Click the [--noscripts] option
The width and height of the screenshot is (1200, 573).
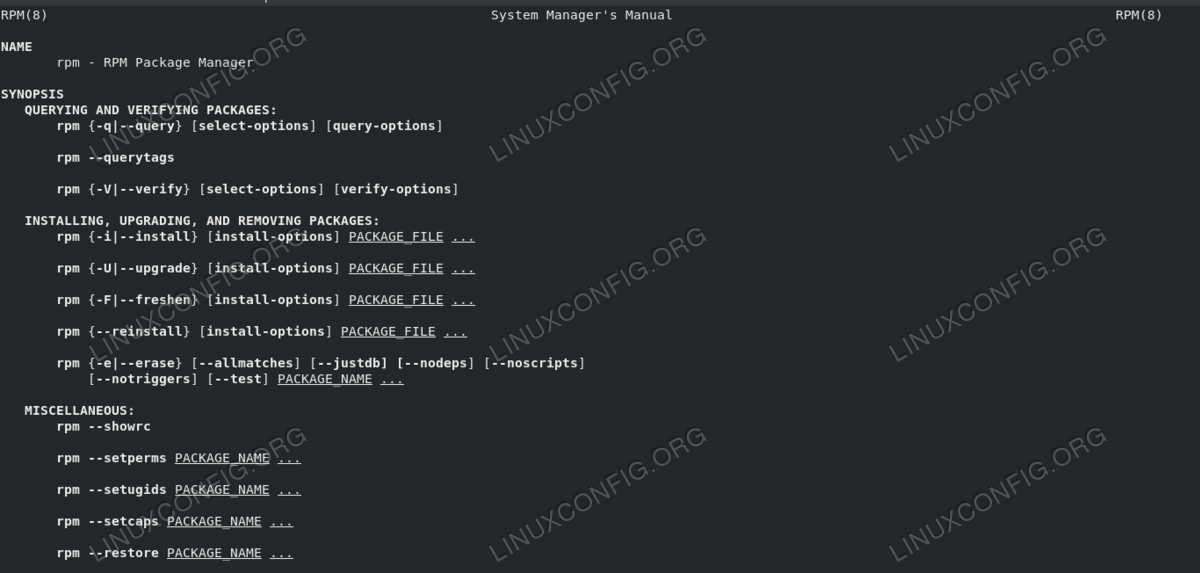pyautogui.click(x=534, y=363)
